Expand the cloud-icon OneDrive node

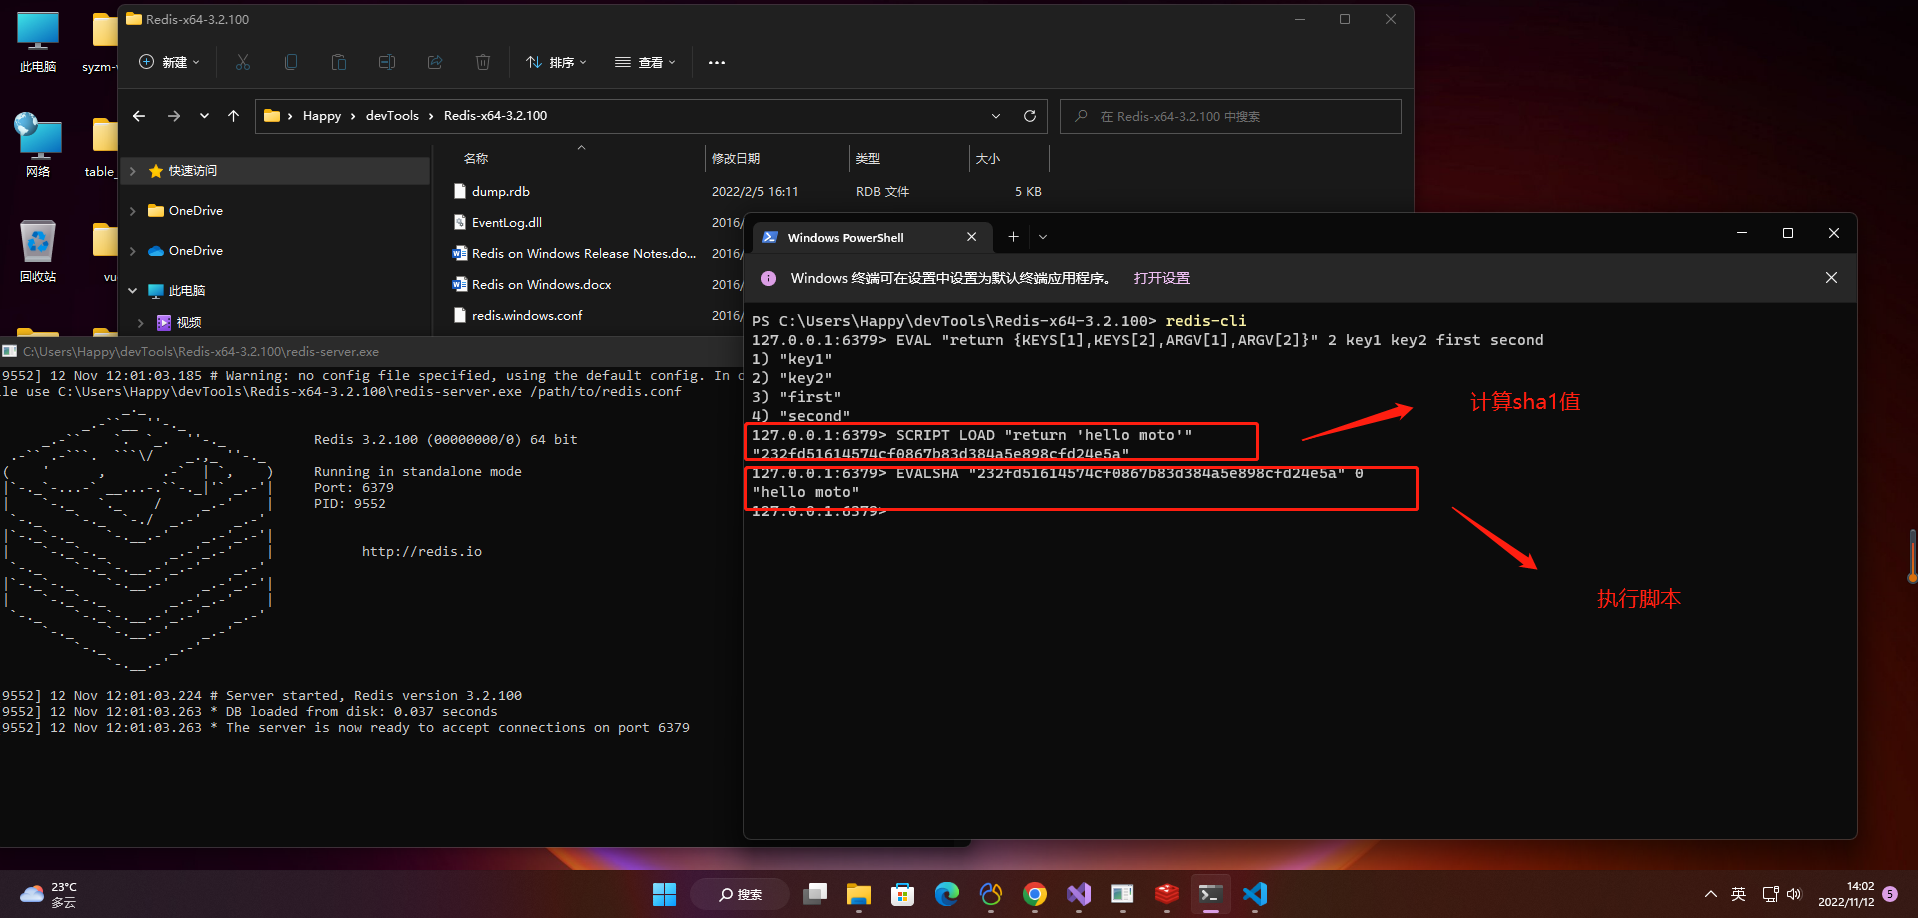(132, 251)
